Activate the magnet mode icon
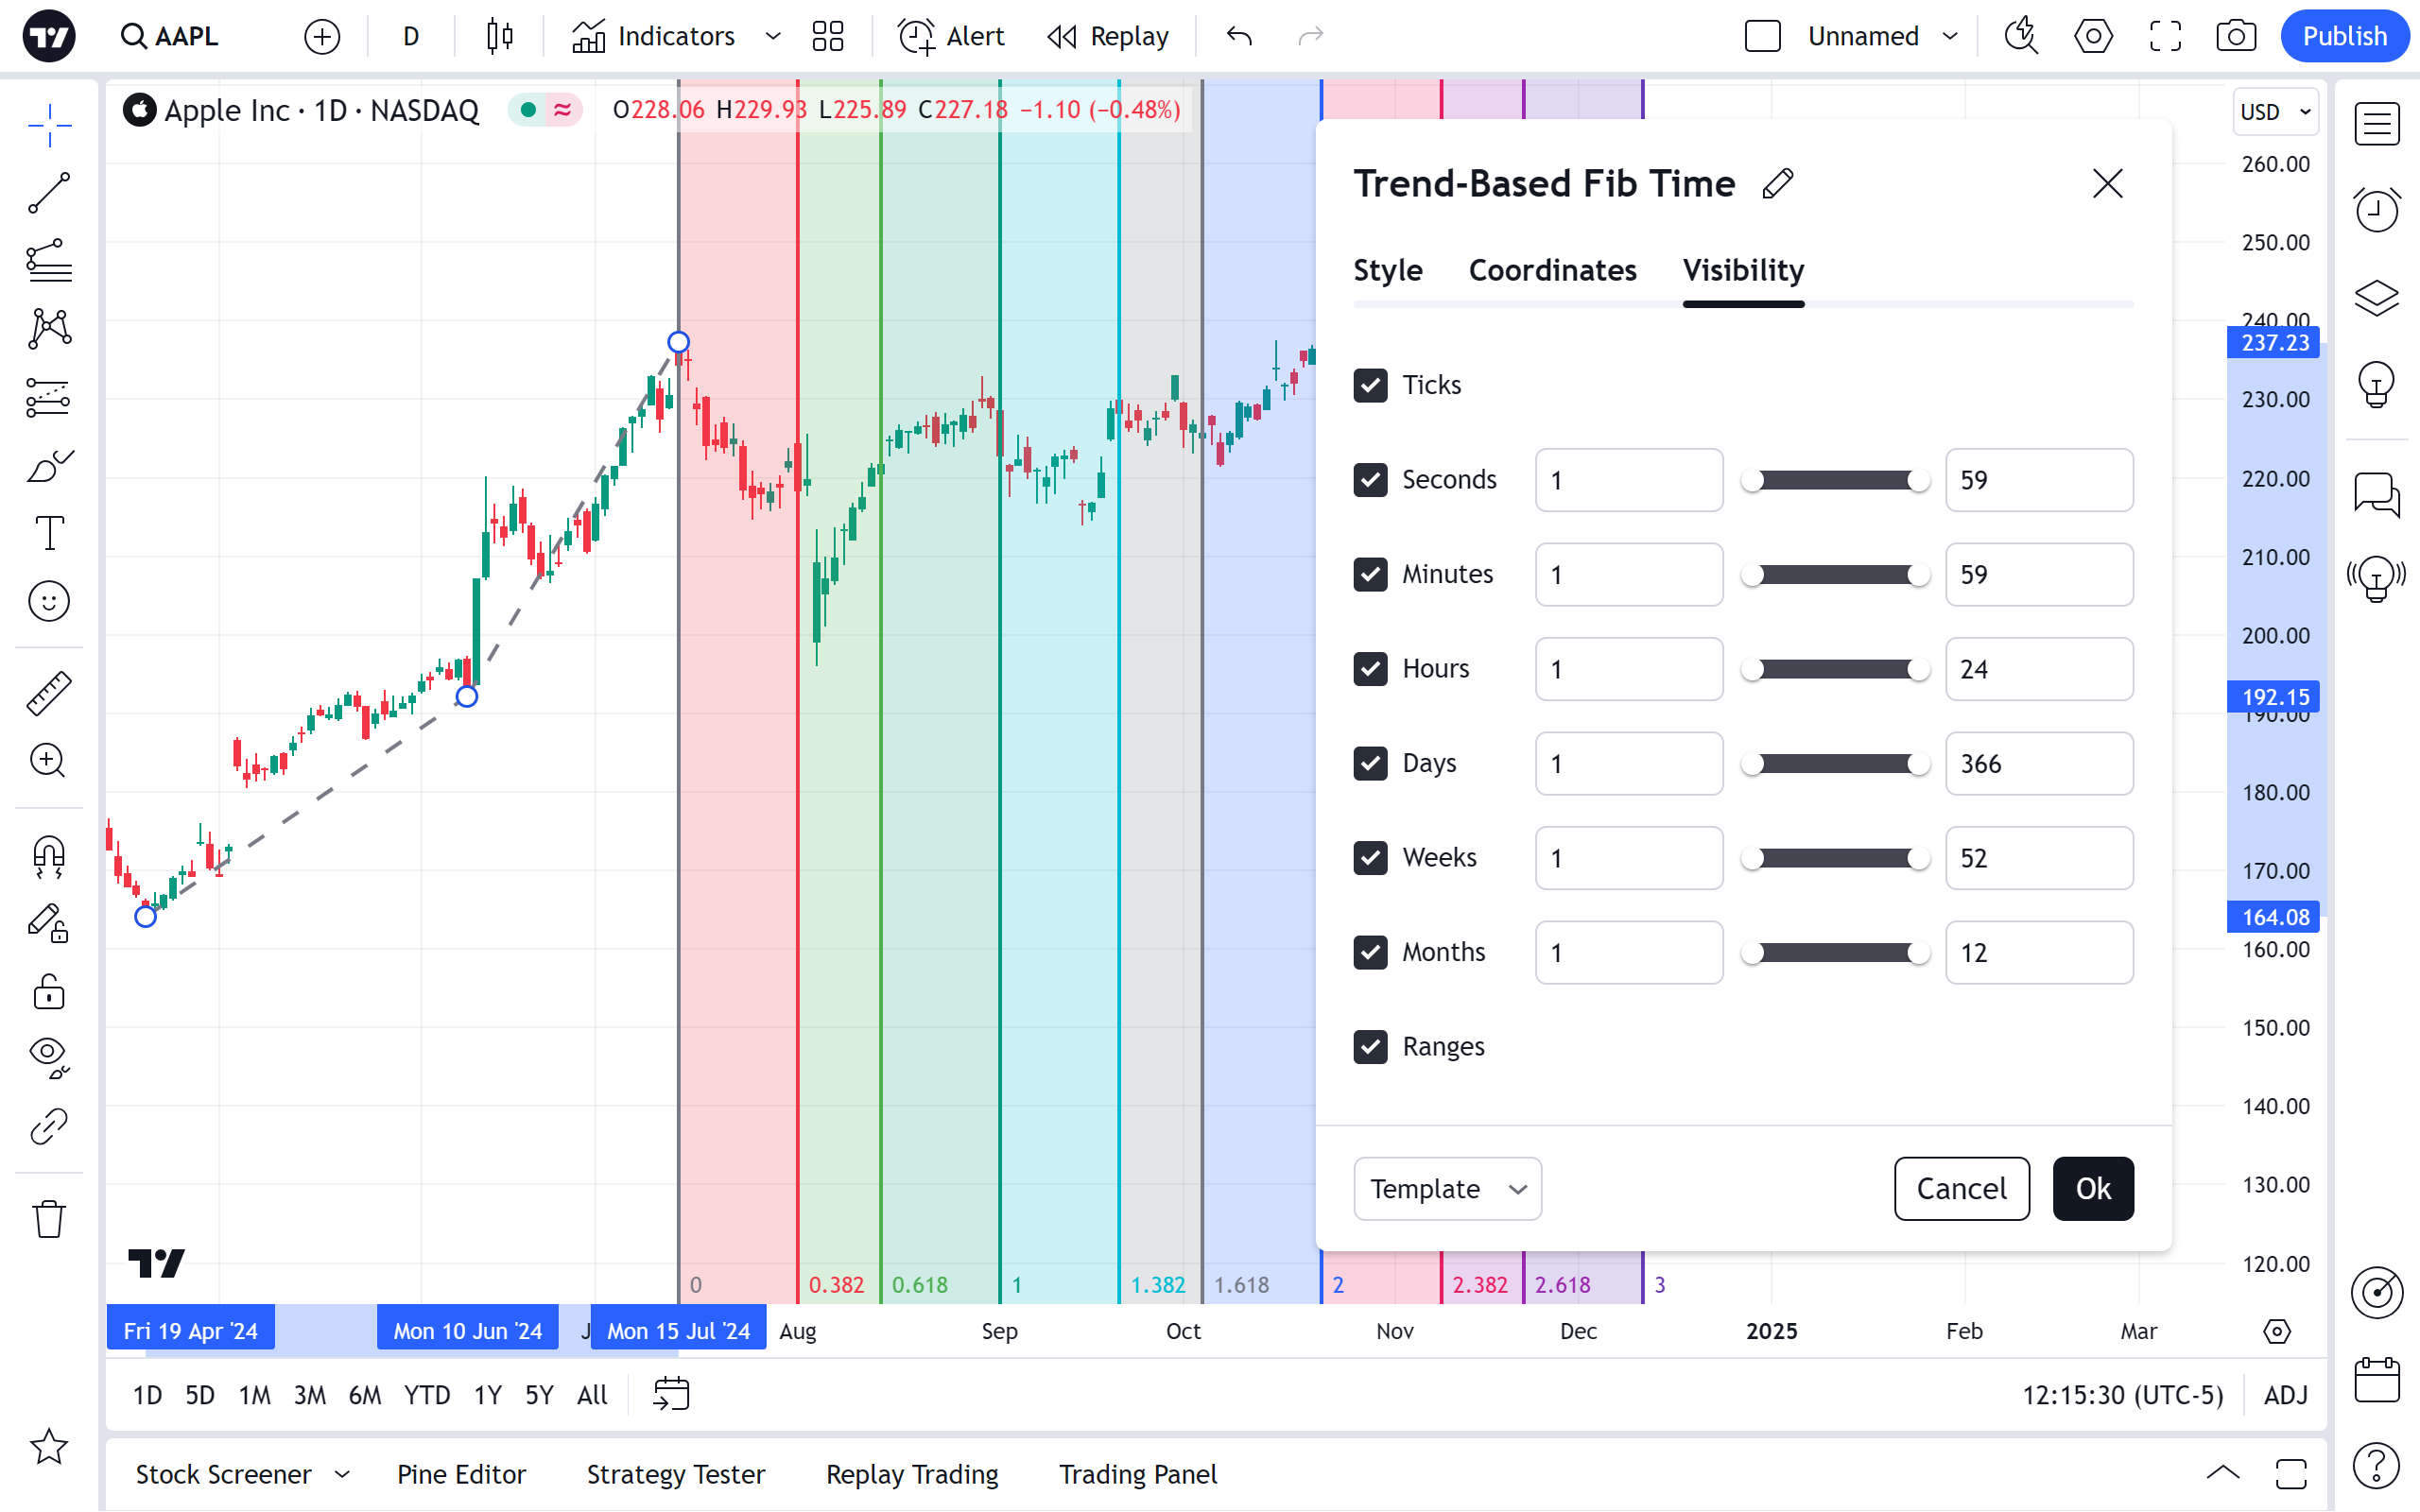Viewport: 2420px width, 1512px height. coord(49,856)
